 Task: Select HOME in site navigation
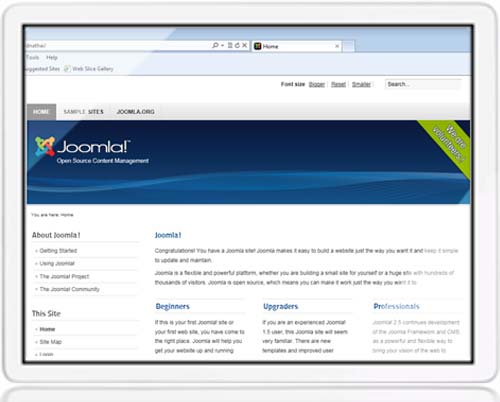pos(41,112)
